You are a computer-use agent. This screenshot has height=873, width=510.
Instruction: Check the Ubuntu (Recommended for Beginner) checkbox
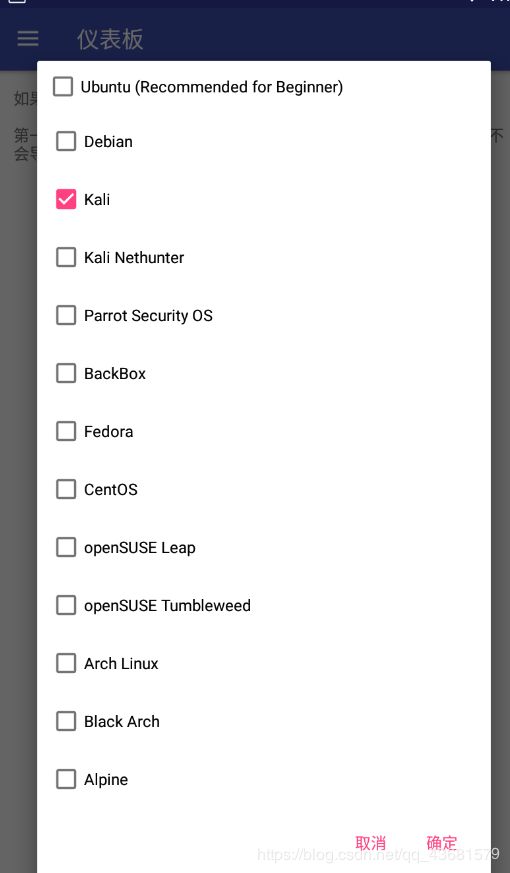click(63, 86)
